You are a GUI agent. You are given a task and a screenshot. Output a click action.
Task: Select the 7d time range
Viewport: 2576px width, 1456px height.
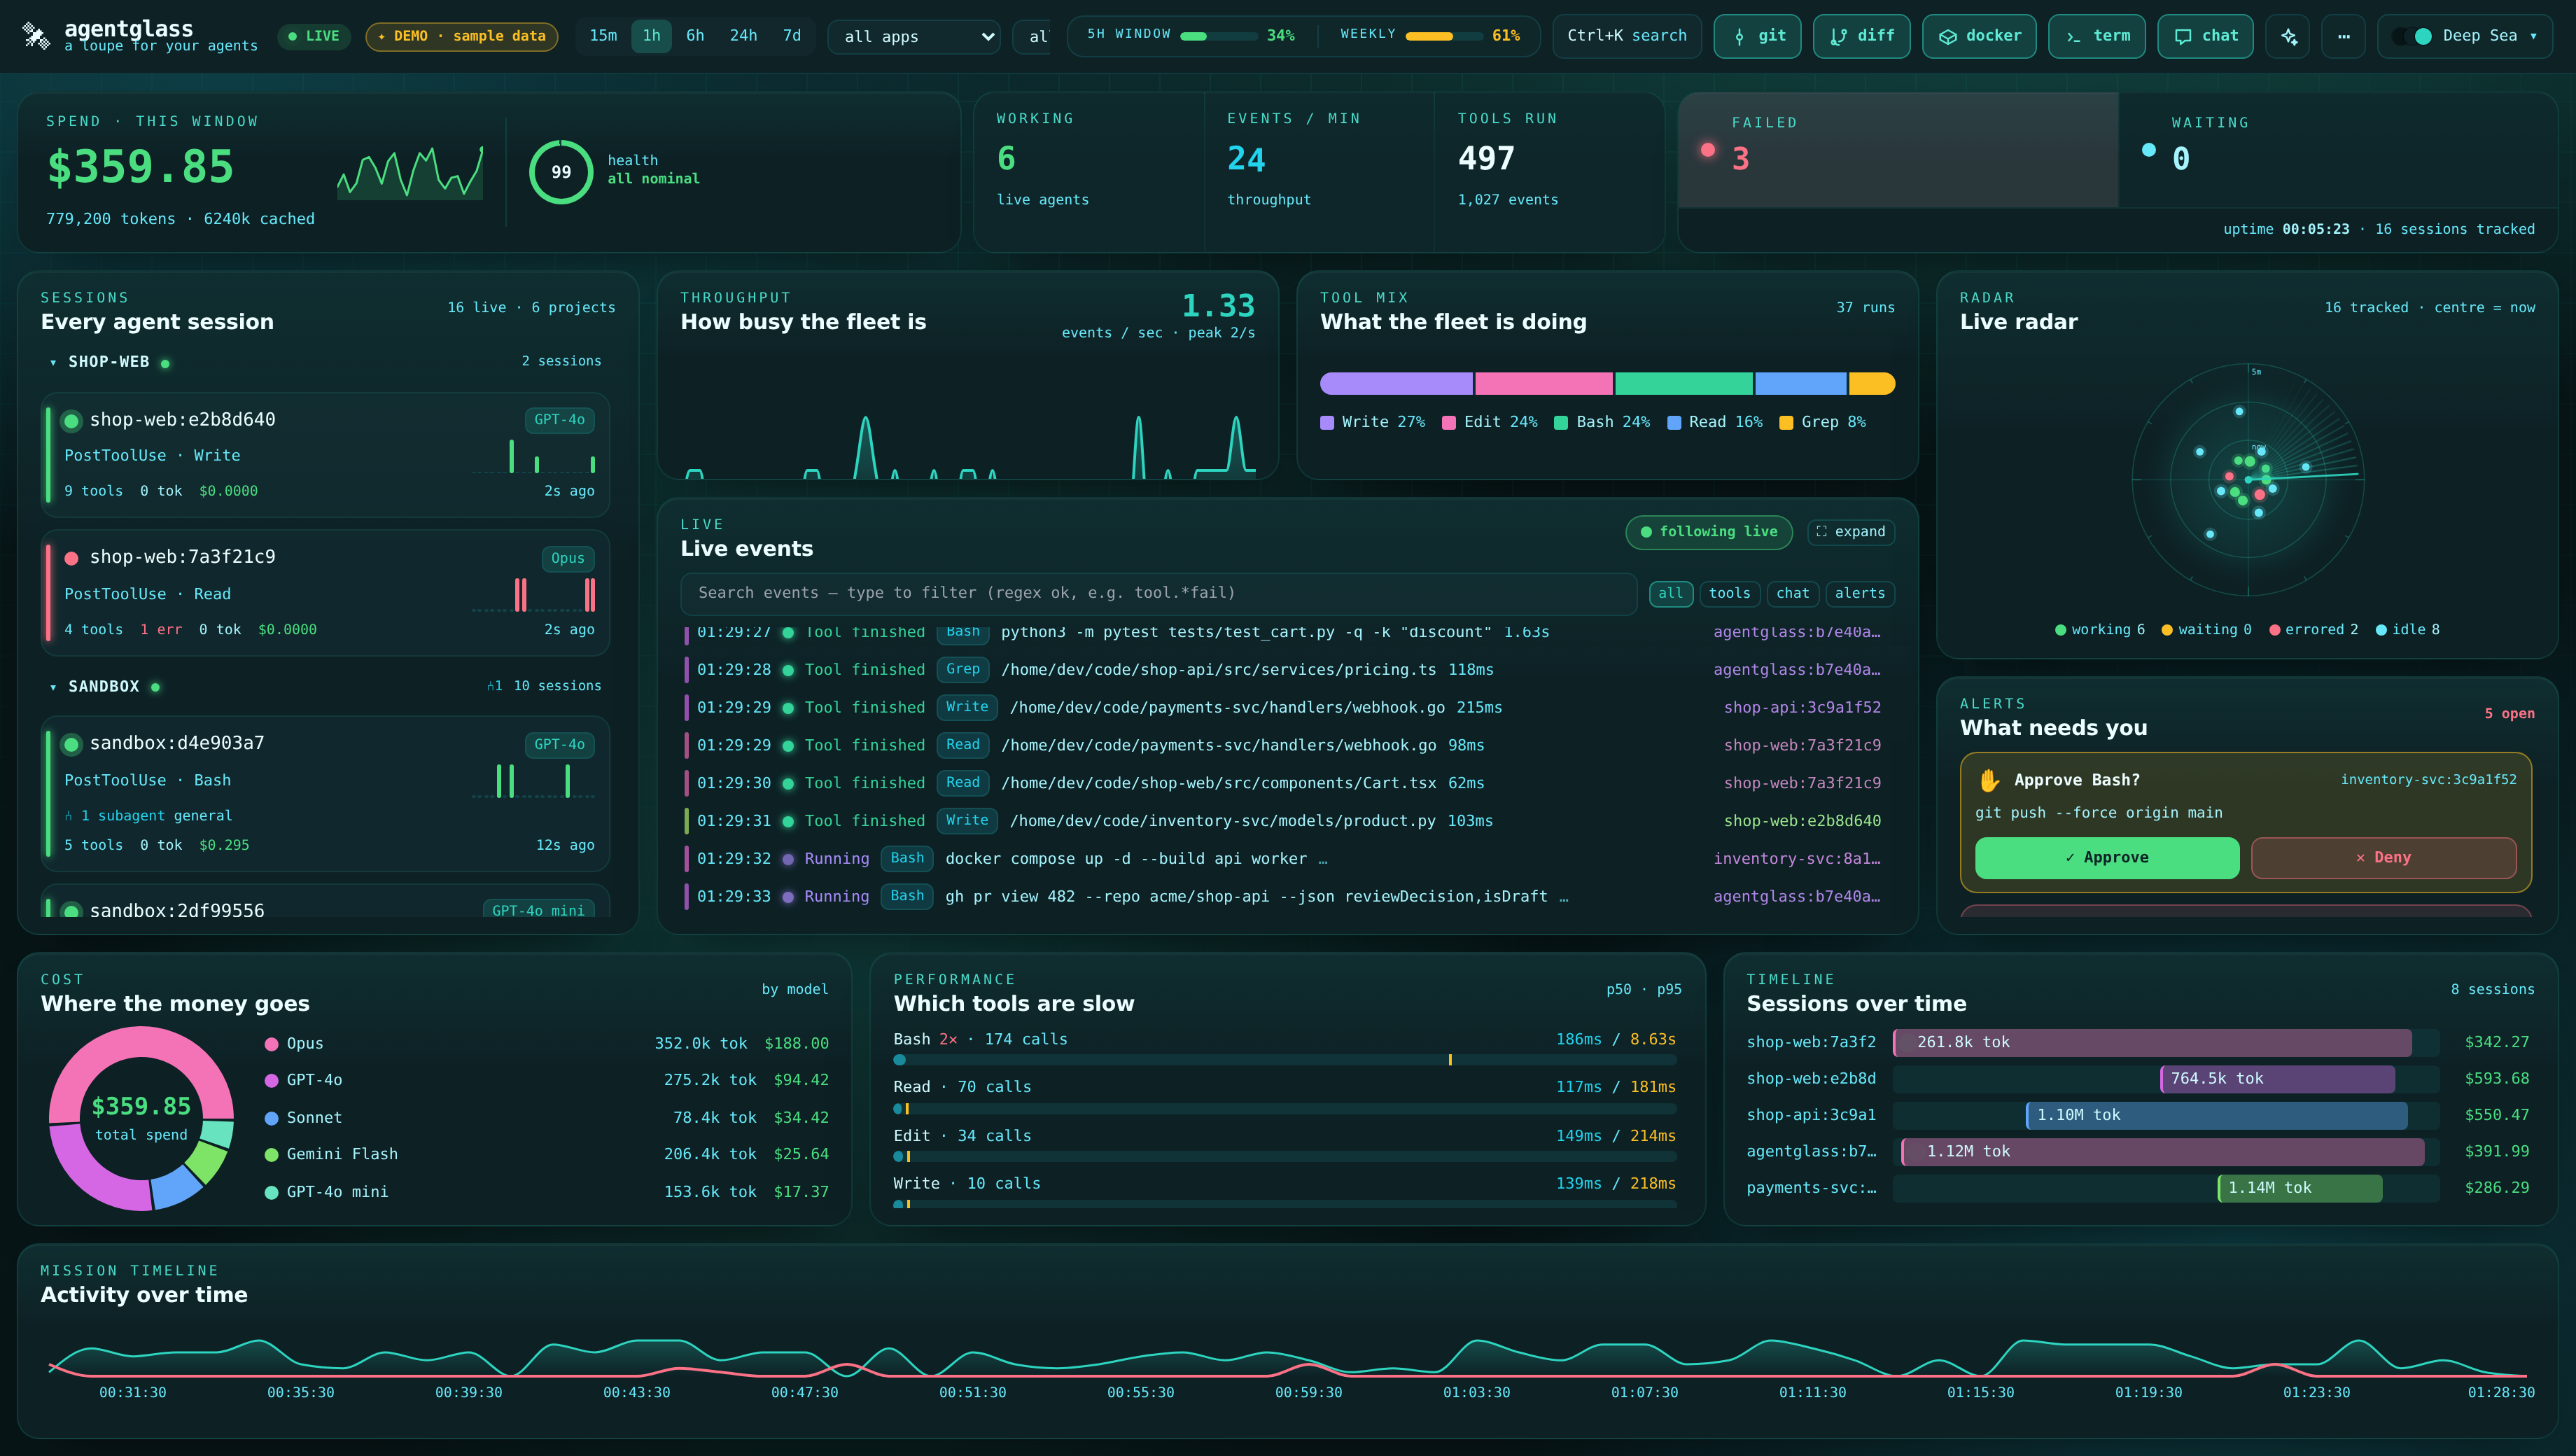pyautogui.click(x=792, y=36)
